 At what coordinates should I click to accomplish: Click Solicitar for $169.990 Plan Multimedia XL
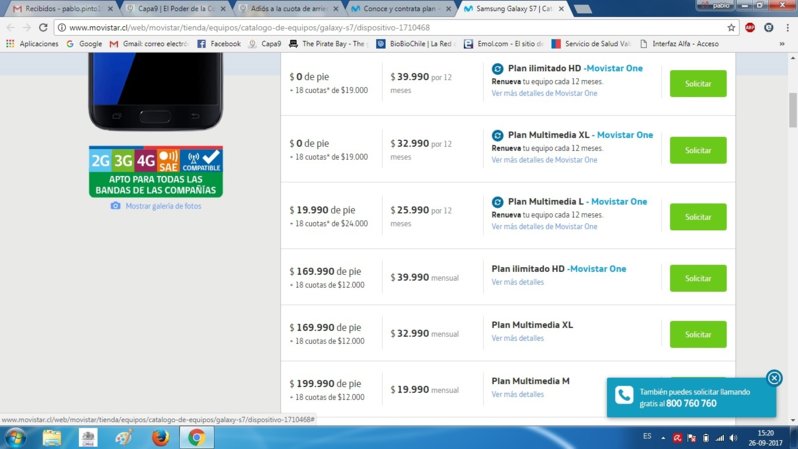coord(698,334)
